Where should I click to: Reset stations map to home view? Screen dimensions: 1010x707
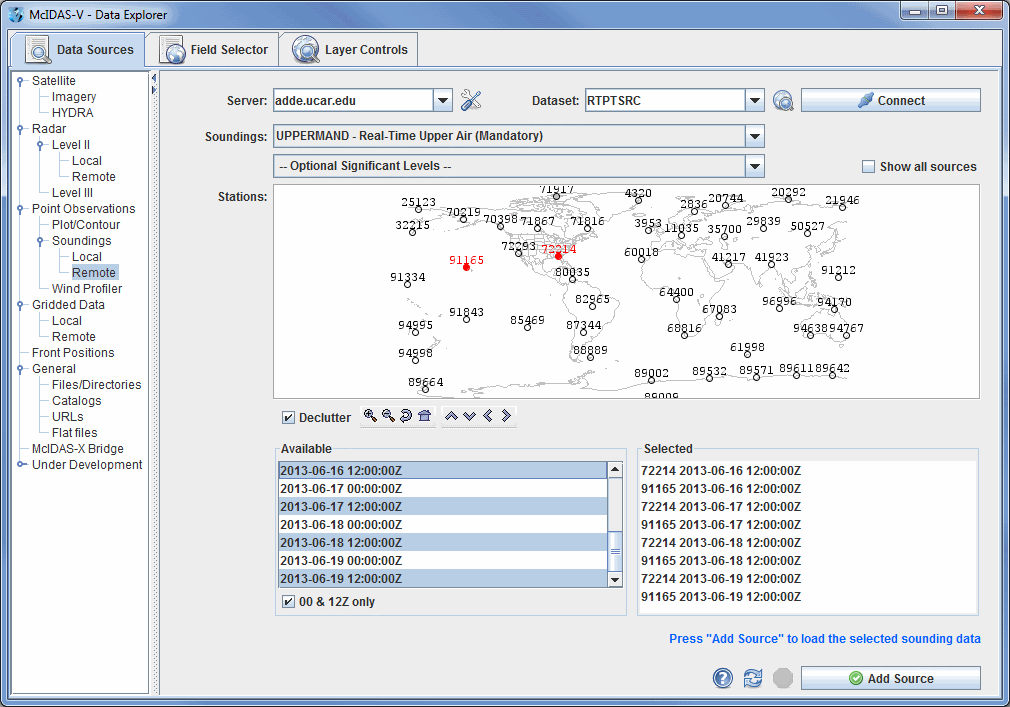click(424, 416)
